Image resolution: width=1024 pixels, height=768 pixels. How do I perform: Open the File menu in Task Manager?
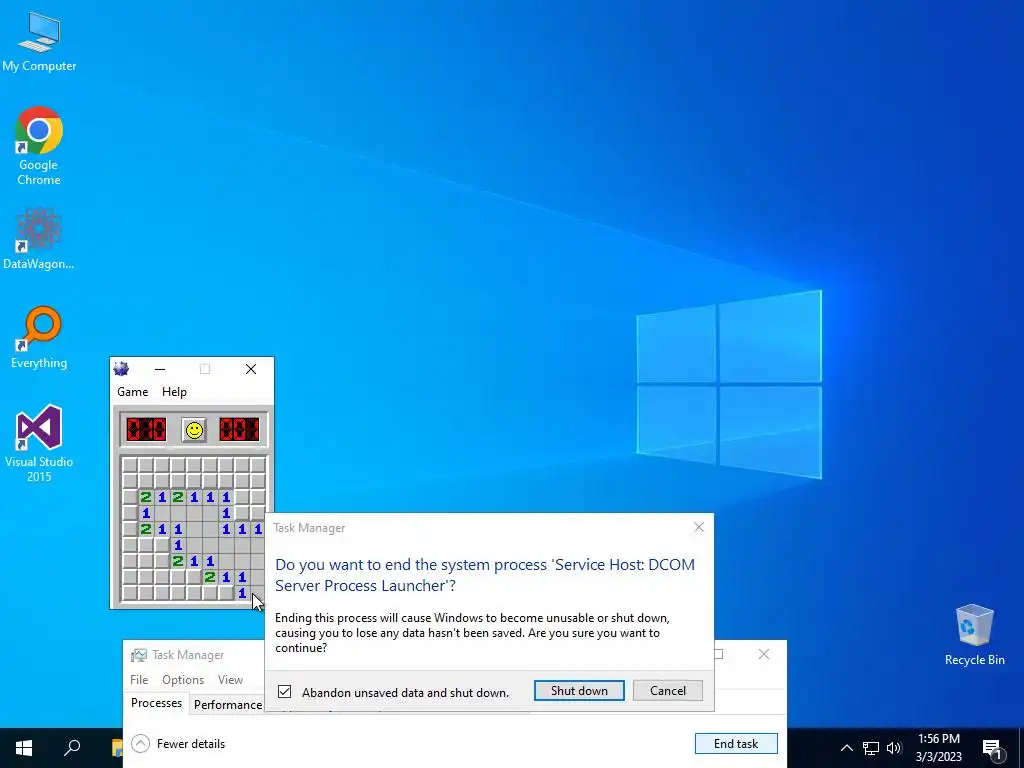pos(139,680)
